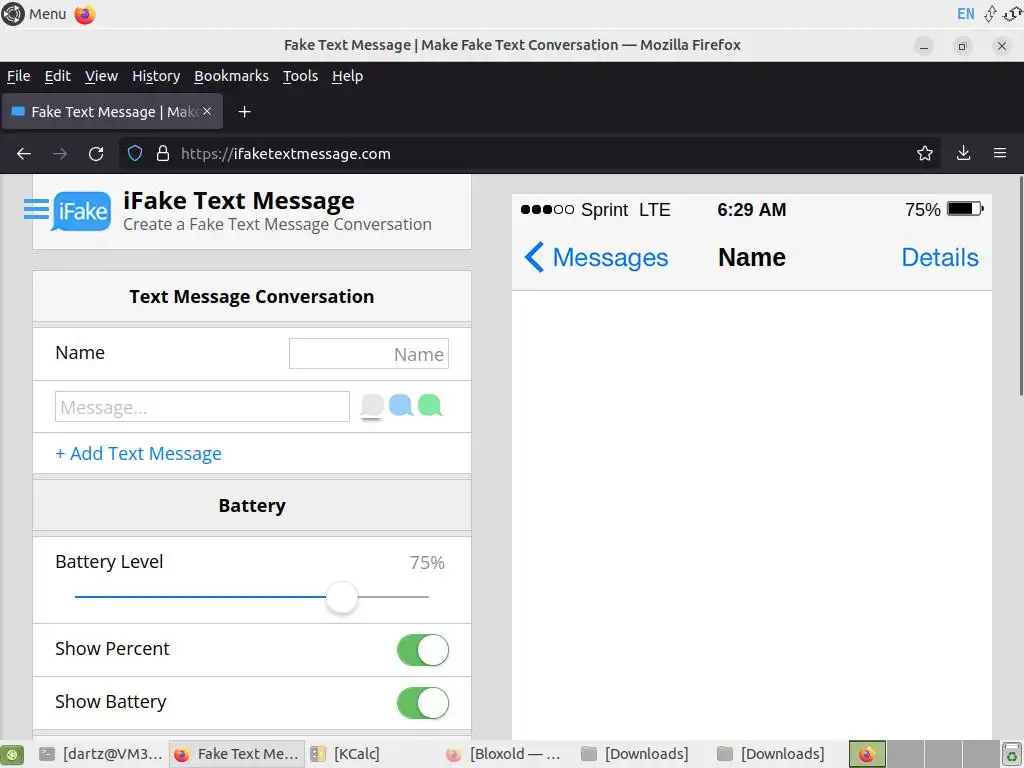Screen dimensions: 1024x768
Task: Open the trash icon in taskbar corner
Action: [1012, 754]
